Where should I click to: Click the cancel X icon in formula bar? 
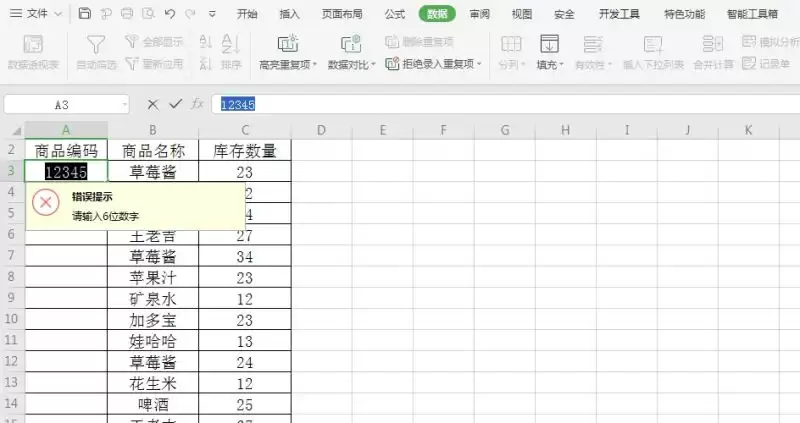coord(153,105)
